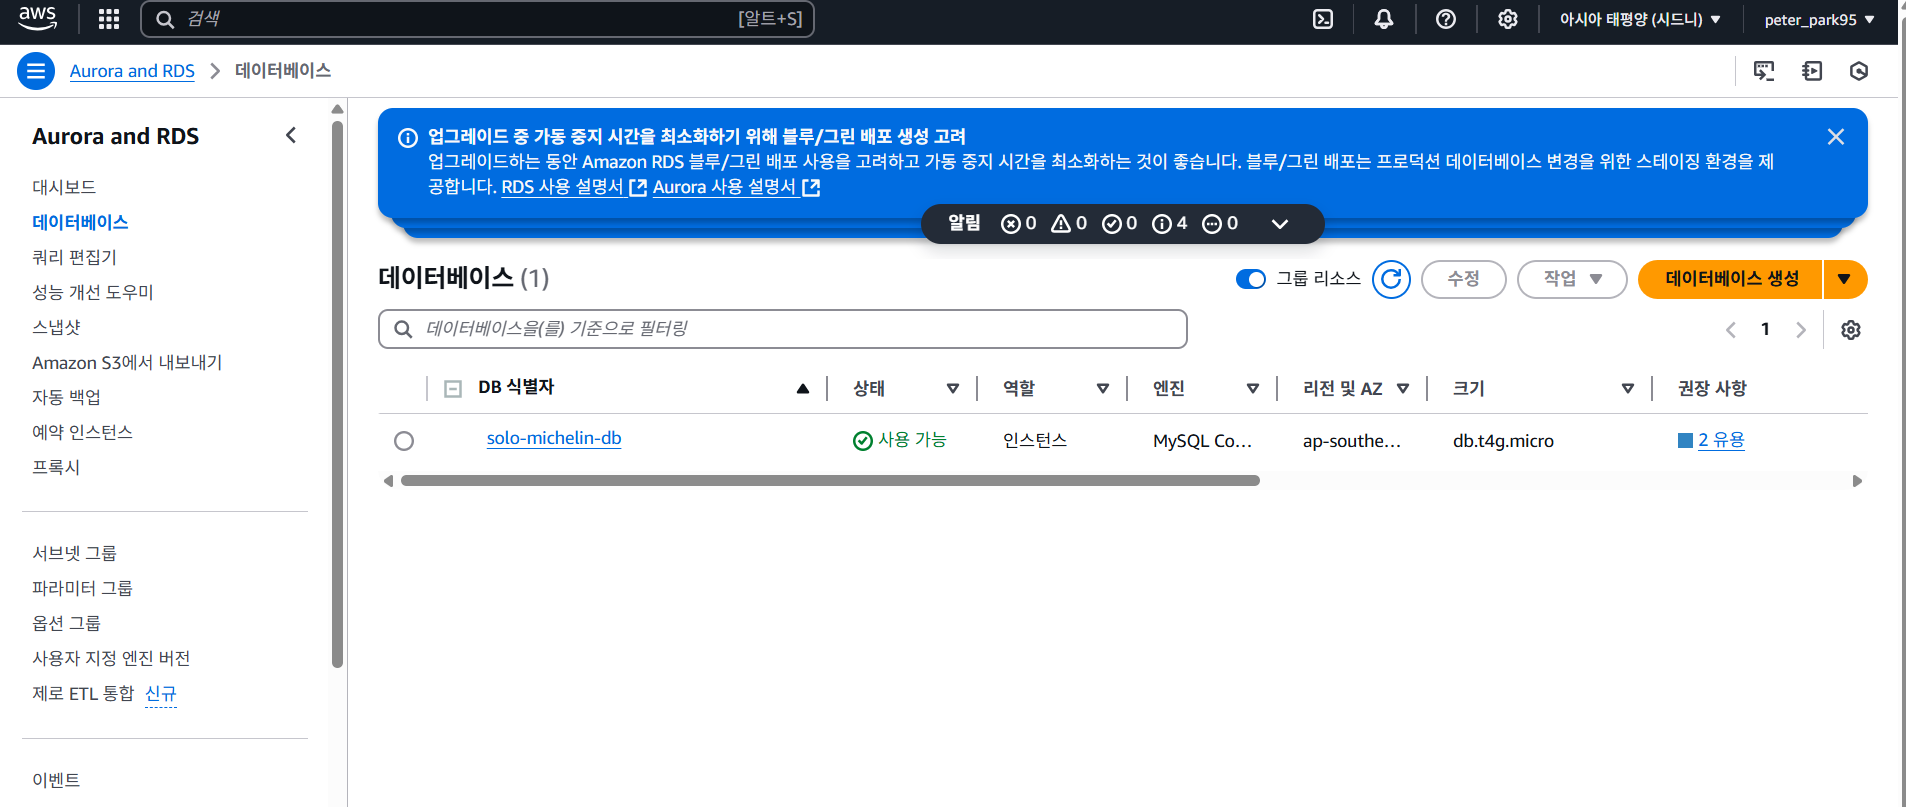1906x807 pixels.
Task: Open the 2 유용 recommendations link
Action: tap(1721, 440)
